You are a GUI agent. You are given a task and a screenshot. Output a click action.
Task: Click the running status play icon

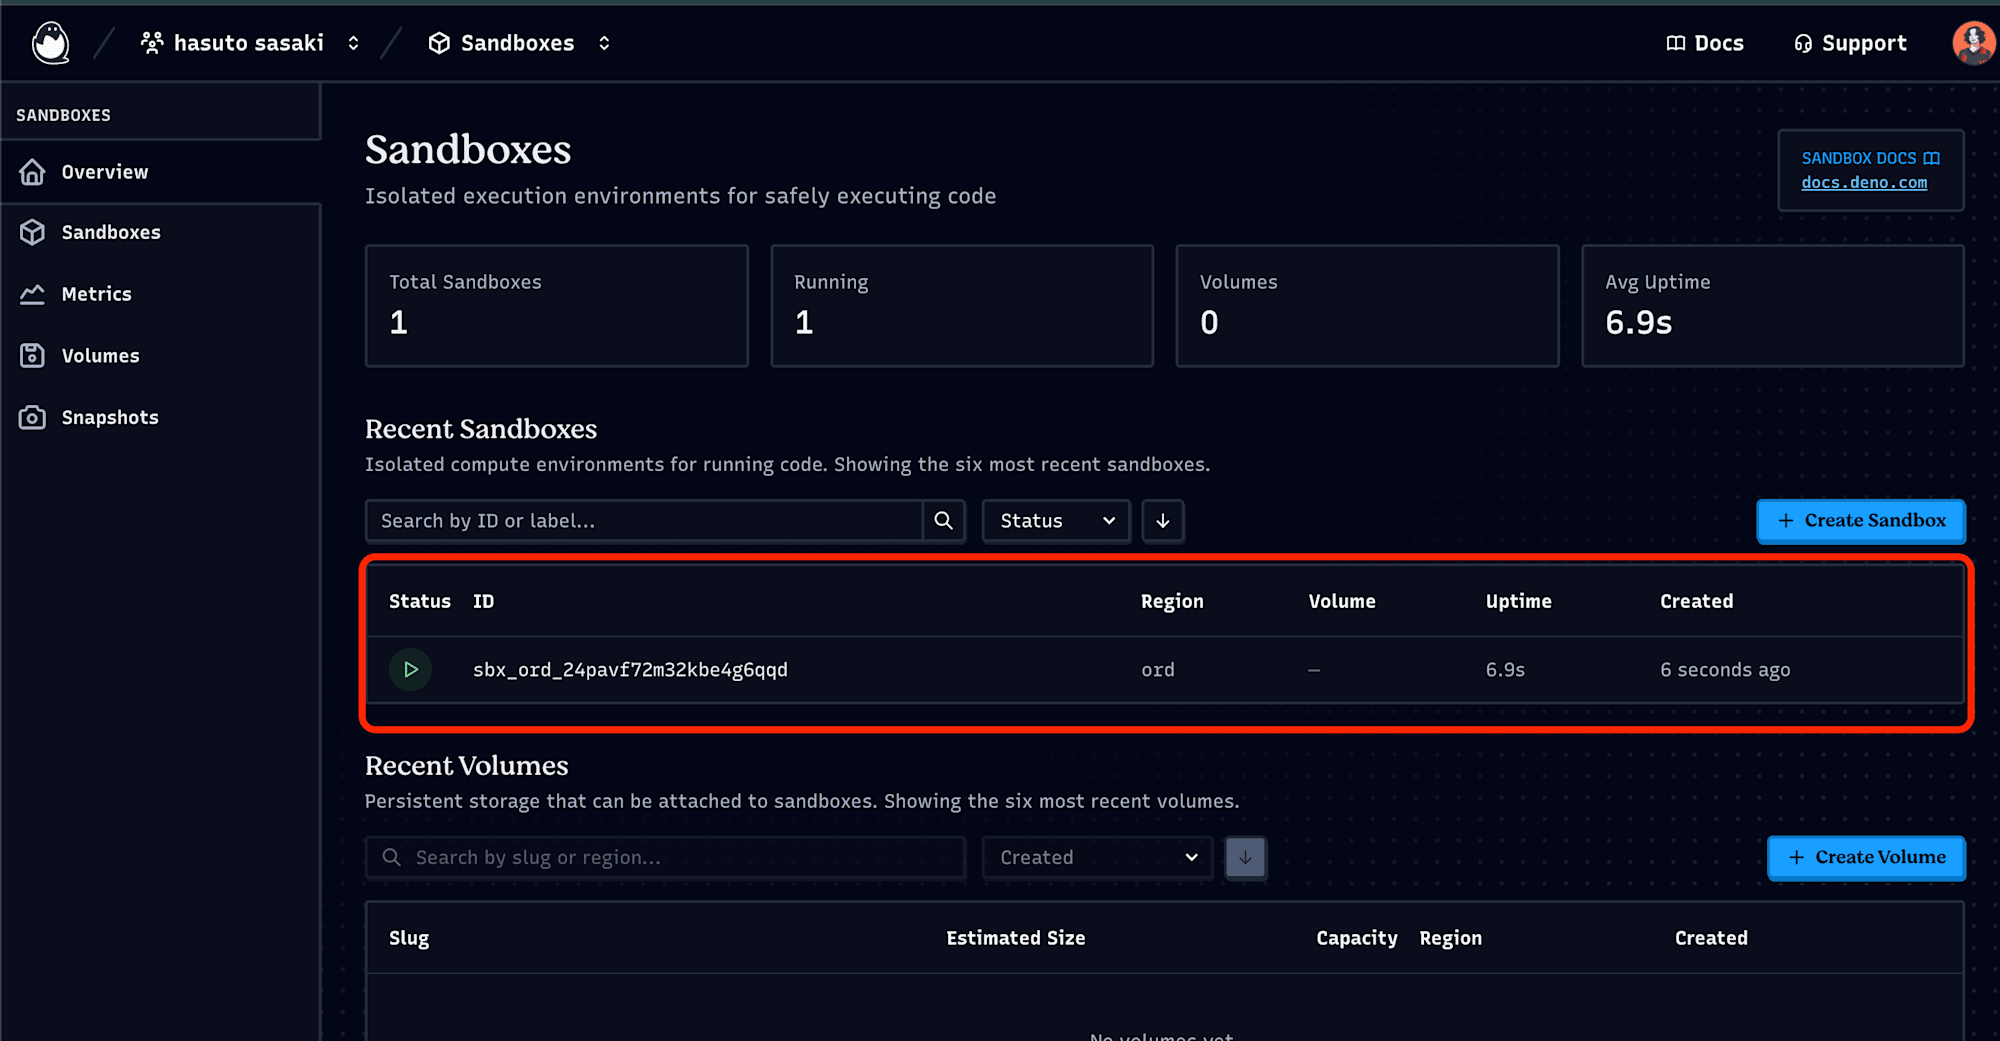(x=410, y=670)
